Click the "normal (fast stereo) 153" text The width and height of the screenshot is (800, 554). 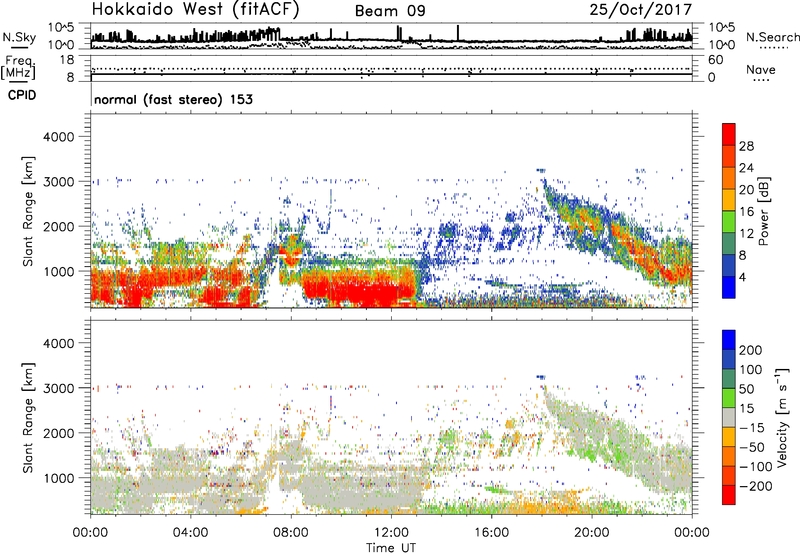coord(173,99)
